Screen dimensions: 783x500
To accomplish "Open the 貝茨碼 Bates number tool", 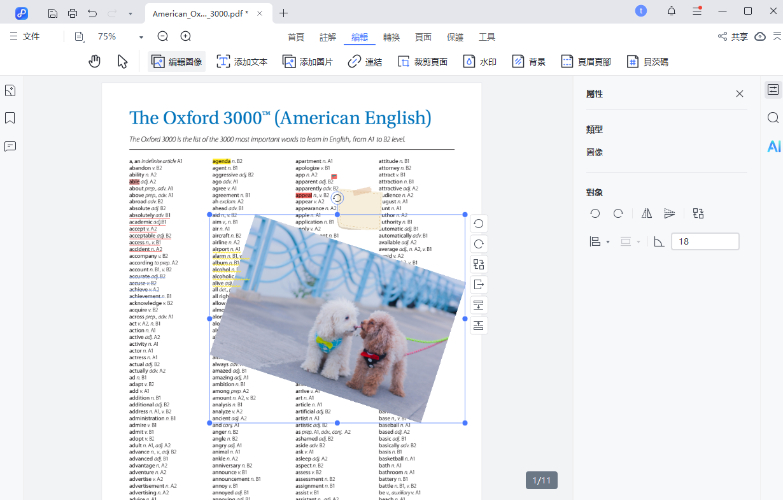I will [x=647, y=62].
